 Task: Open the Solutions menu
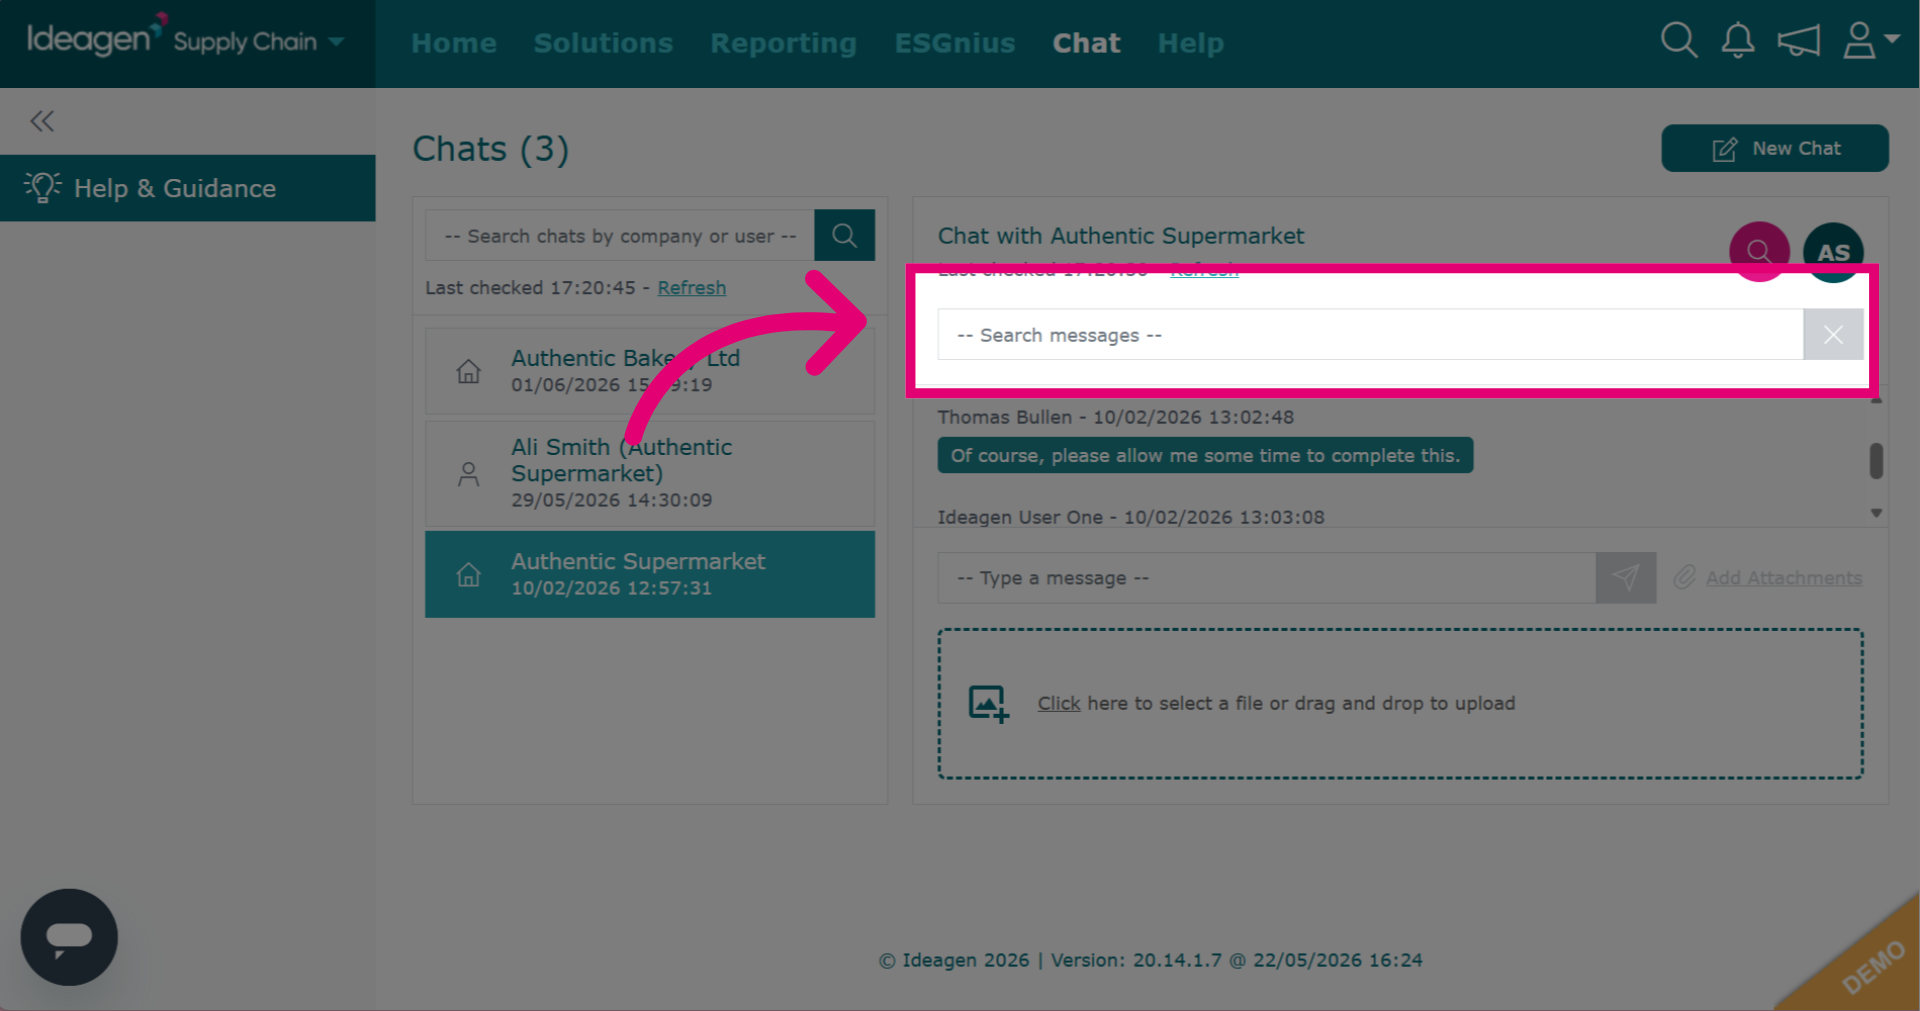(603, 43)
